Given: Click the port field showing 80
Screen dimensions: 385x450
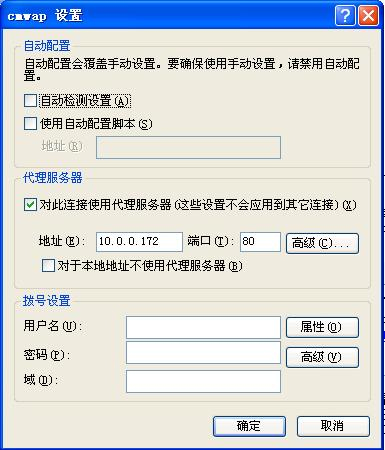Looking at the screenshot, I should pyautogui.click(x=260, y=242).
